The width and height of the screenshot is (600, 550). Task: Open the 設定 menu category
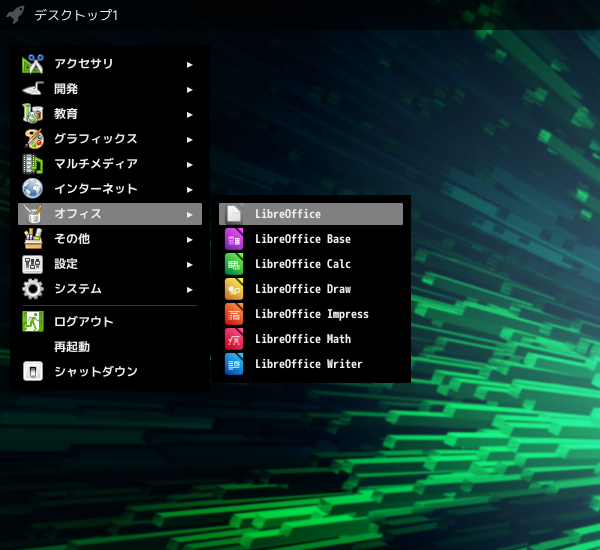coord(110,264)
